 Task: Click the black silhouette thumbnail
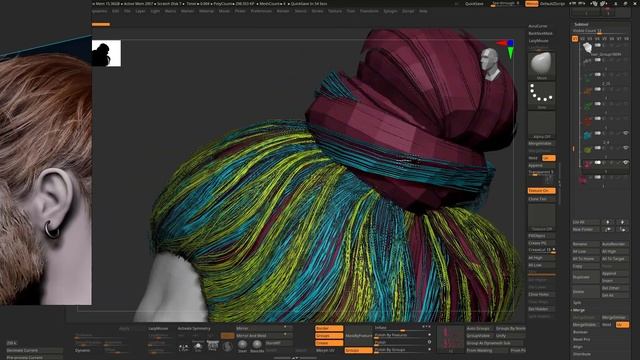click(106, 53)
